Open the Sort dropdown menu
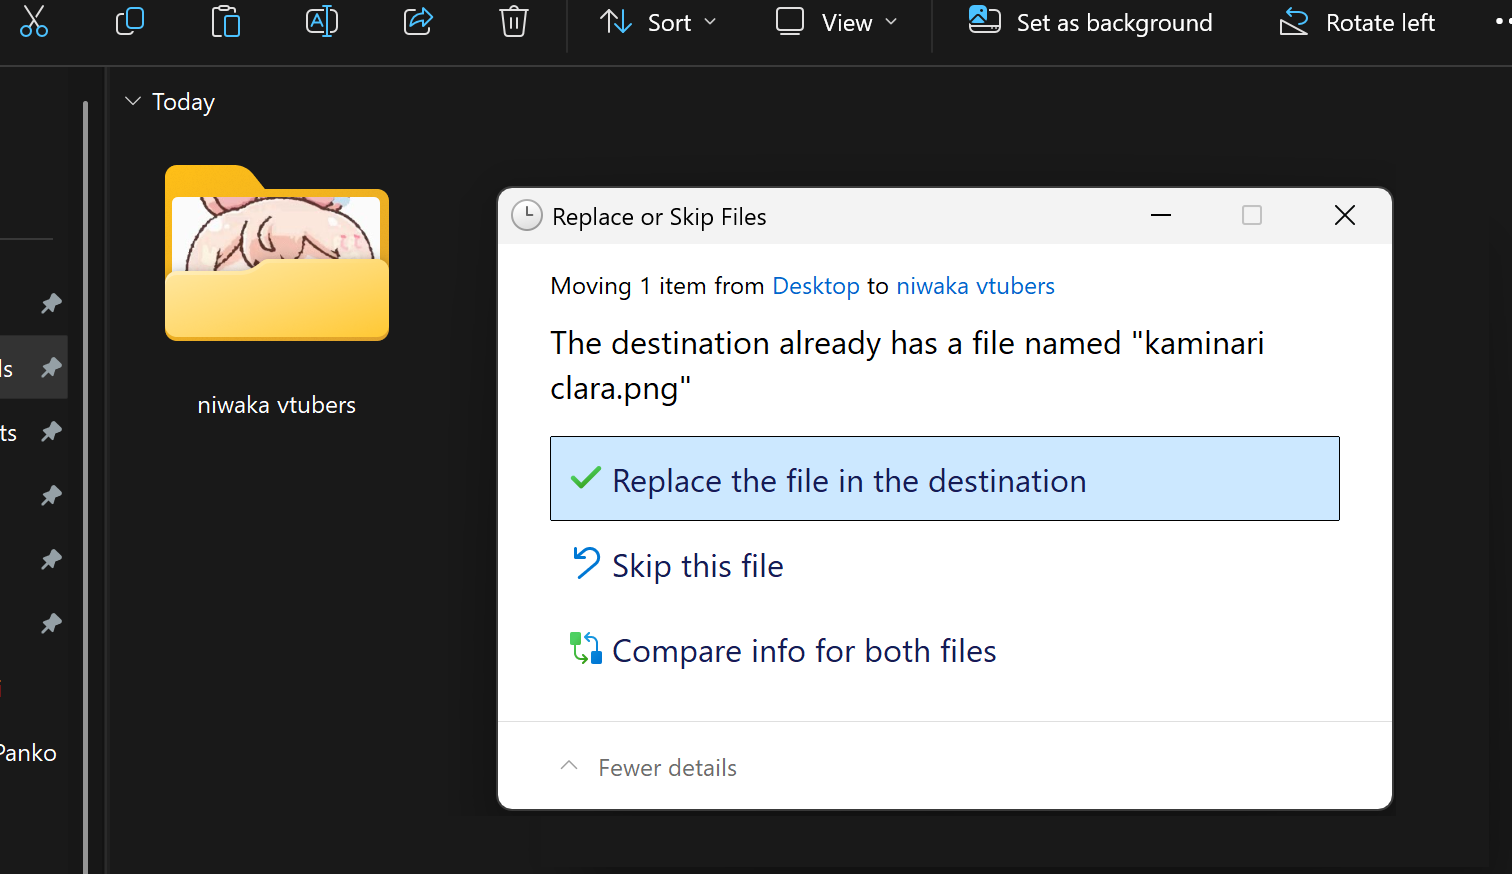Image resolution: width=1512 pixels, height=874 pixels. tap(658, 22)
